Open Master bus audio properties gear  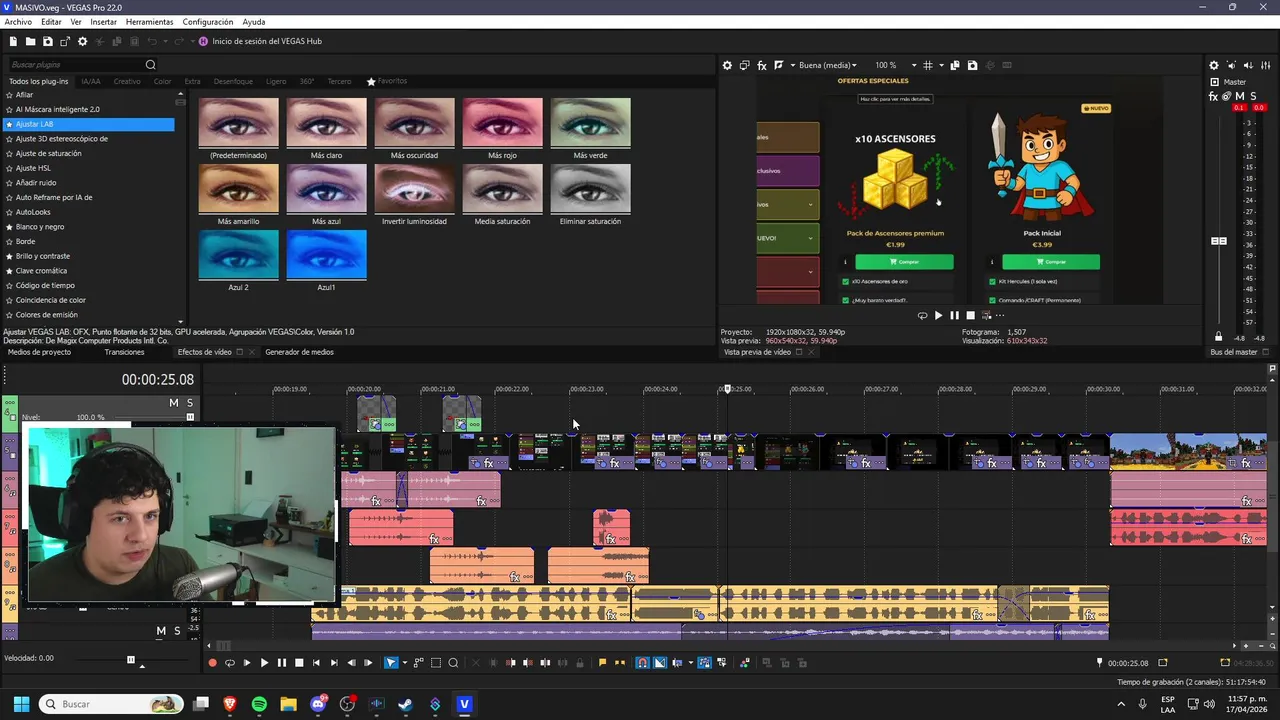[x=1214, y=65]
